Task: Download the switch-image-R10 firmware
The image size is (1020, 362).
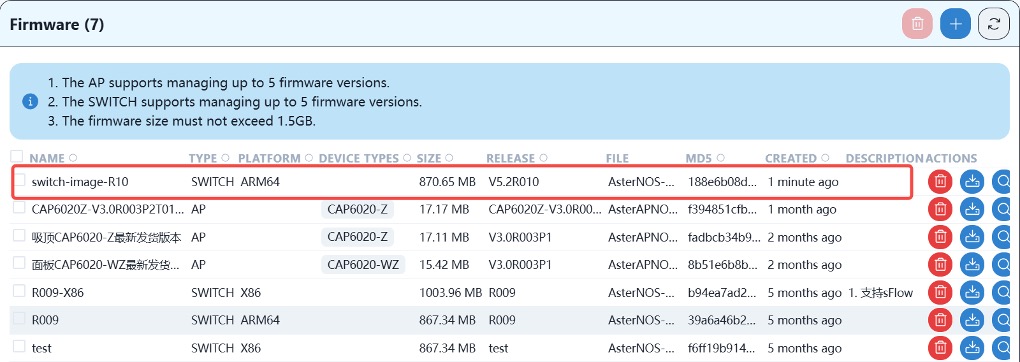Action: [972, 182]
